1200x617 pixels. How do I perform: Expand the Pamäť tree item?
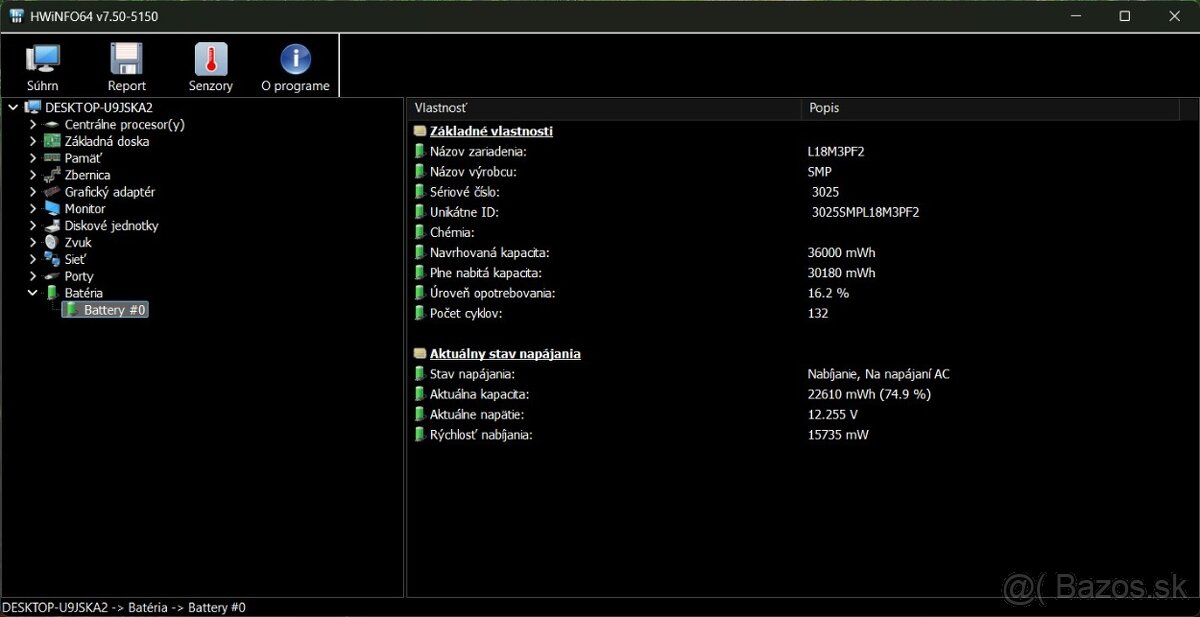pos(32,157)
